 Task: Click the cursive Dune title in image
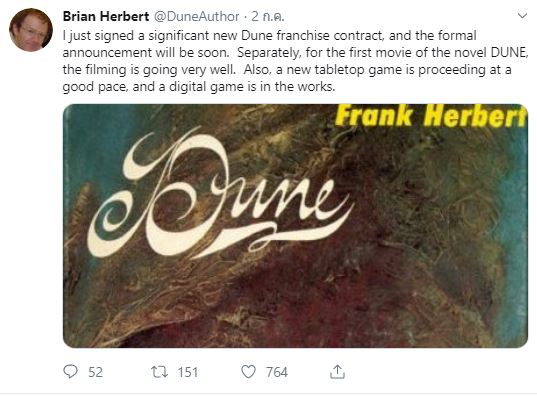(219, 195)
